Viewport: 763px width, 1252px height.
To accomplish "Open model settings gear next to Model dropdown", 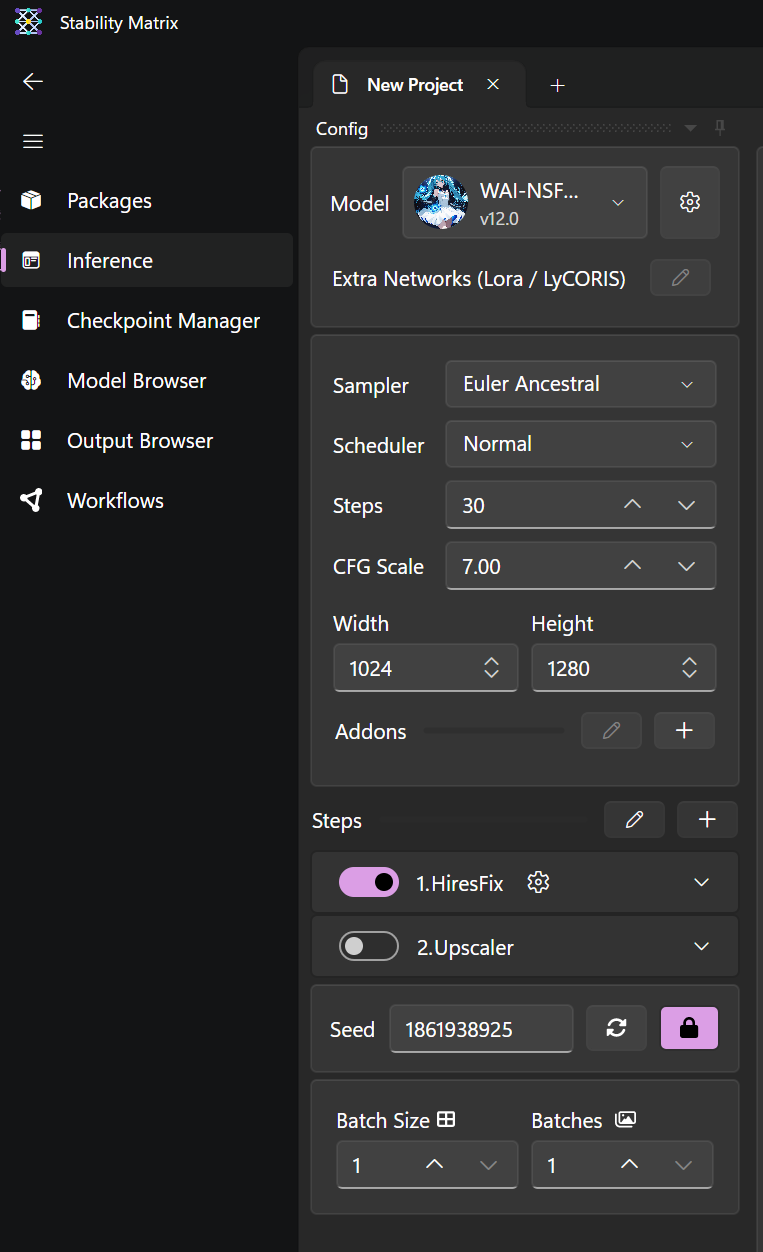I will 689,202.
